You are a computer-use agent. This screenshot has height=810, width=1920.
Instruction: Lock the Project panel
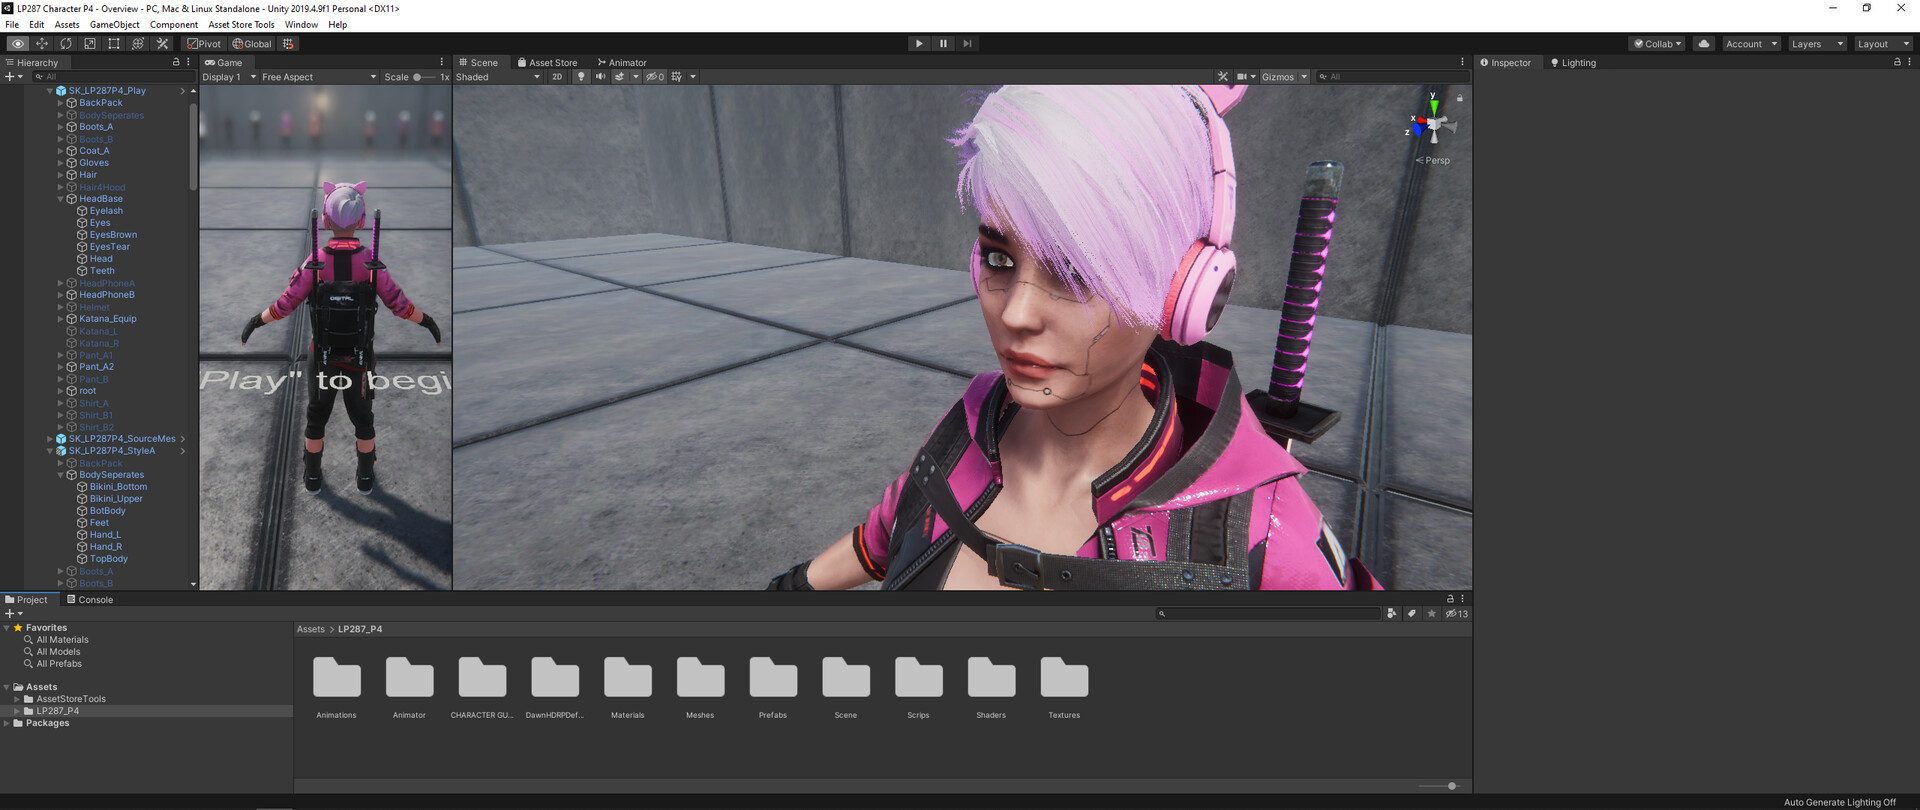pyautogui.click(x=1450, y=599)
